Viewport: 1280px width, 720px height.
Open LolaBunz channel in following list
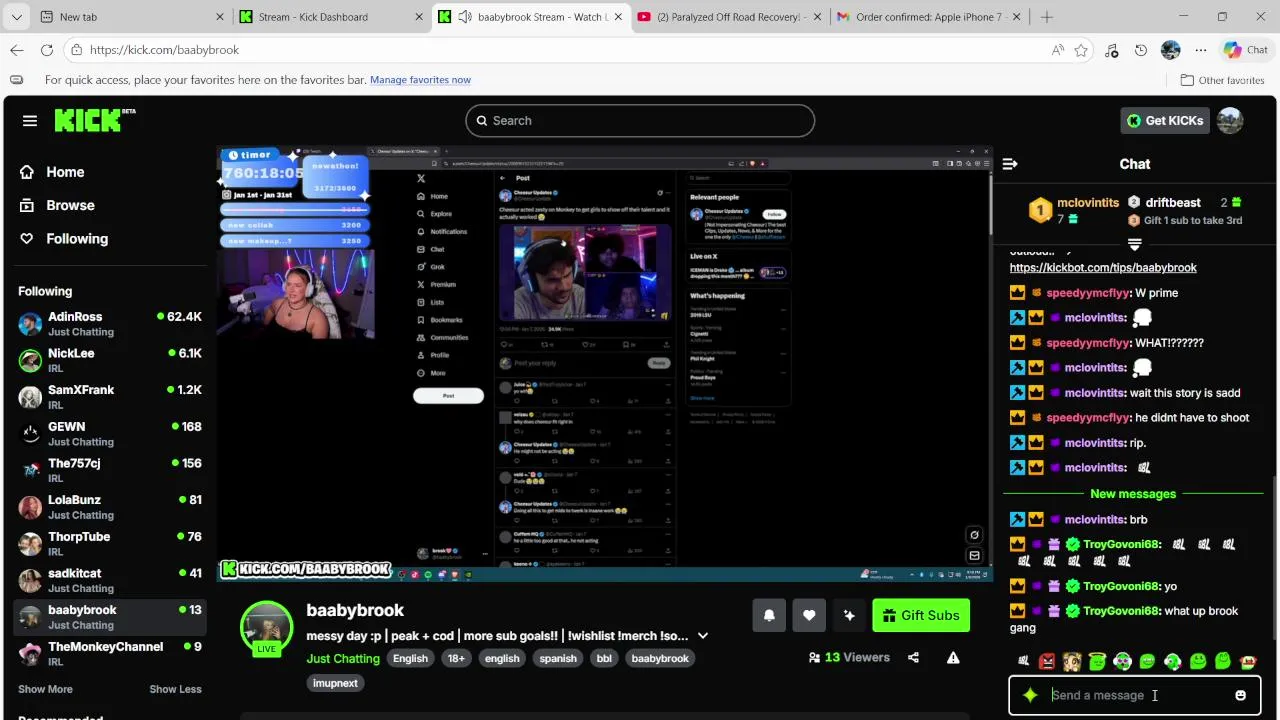pyautogui.click(x=110, y=507)
